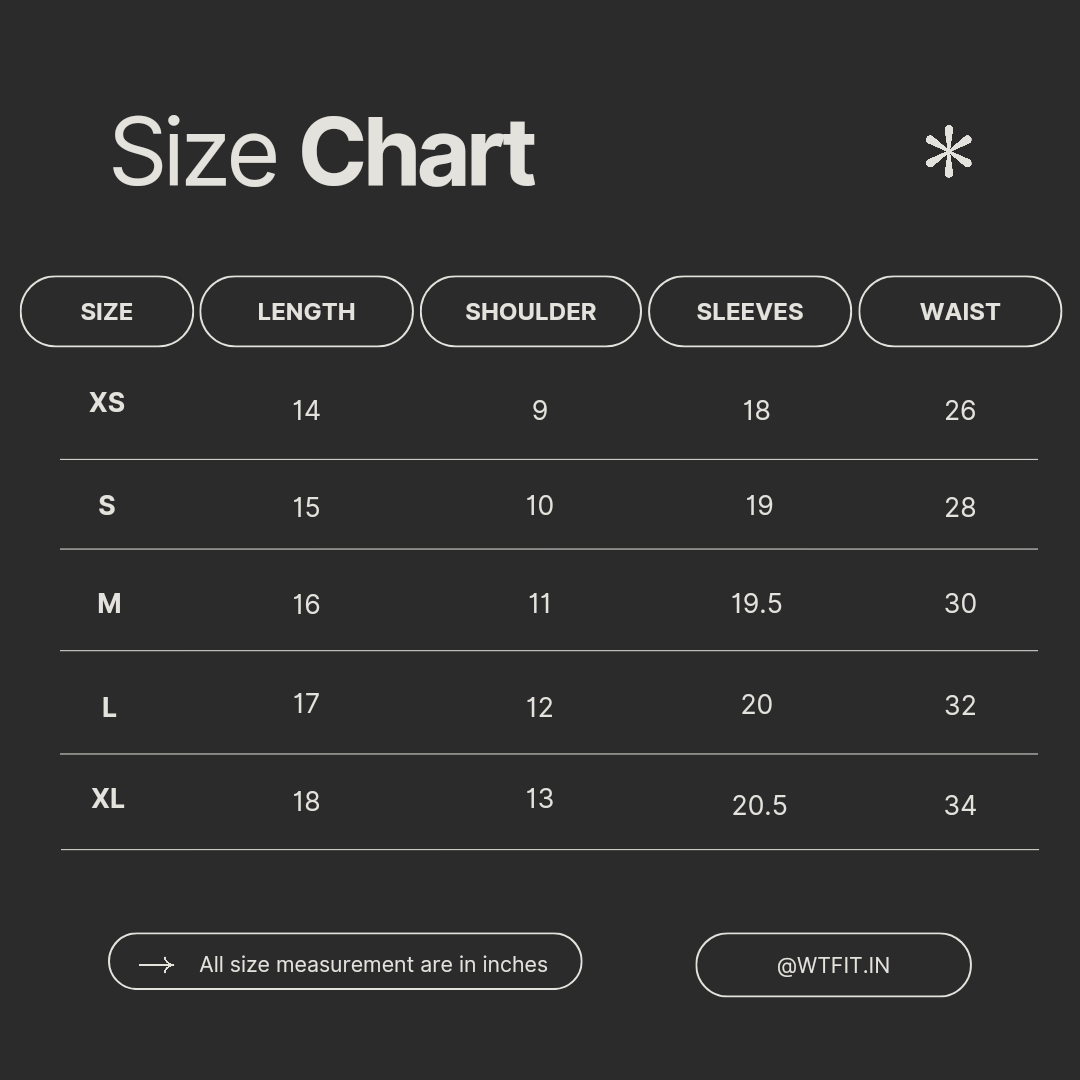Select the shoulder value 9 for XS
Image resolution: width=1080 pixels, height=1080 pixels.
540,410
